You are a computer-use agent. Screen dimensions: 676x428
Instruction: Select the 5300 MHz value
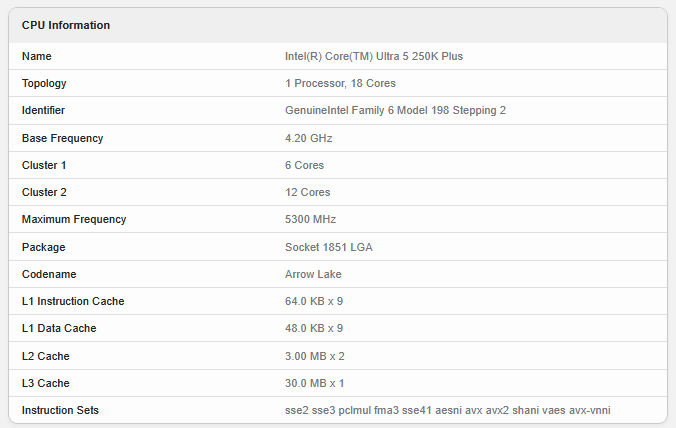pos(310,219)
